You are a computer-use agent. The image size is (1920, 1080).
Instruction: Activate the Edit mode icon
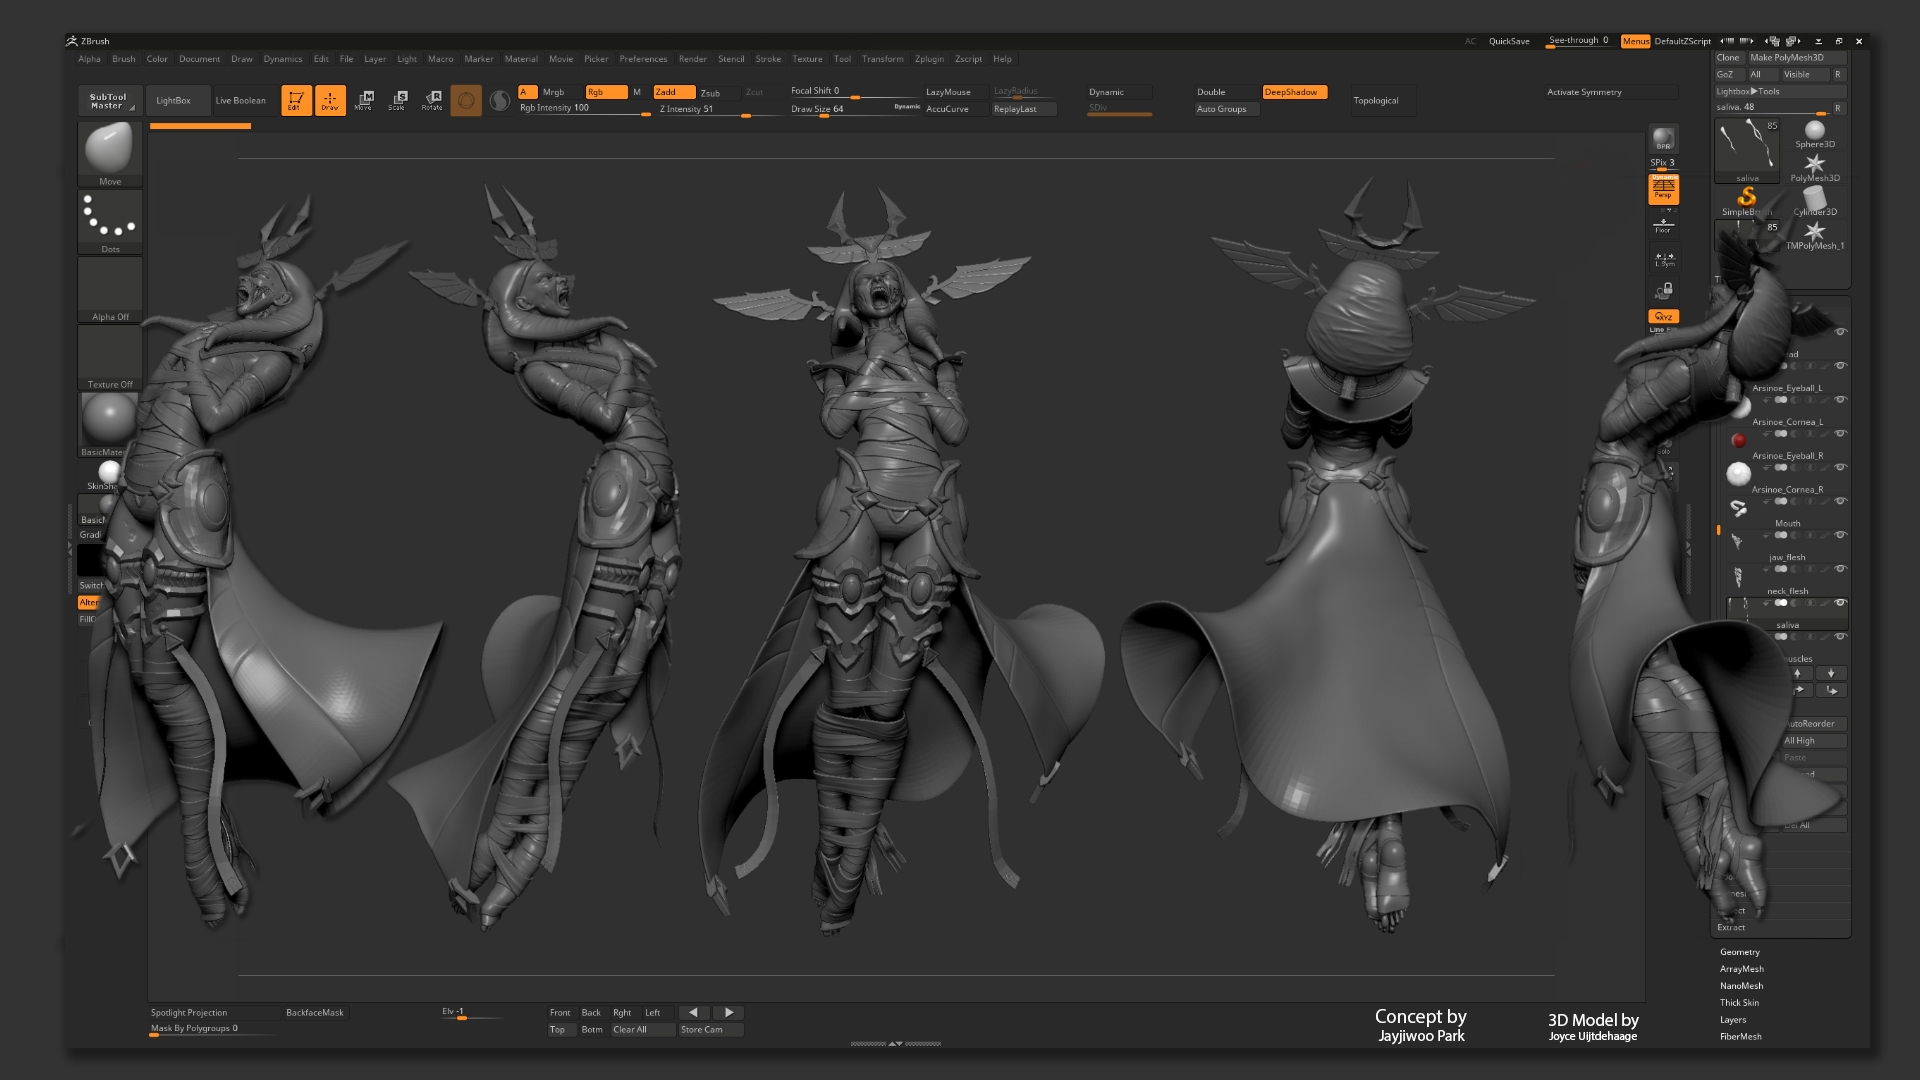click(296, 100)
